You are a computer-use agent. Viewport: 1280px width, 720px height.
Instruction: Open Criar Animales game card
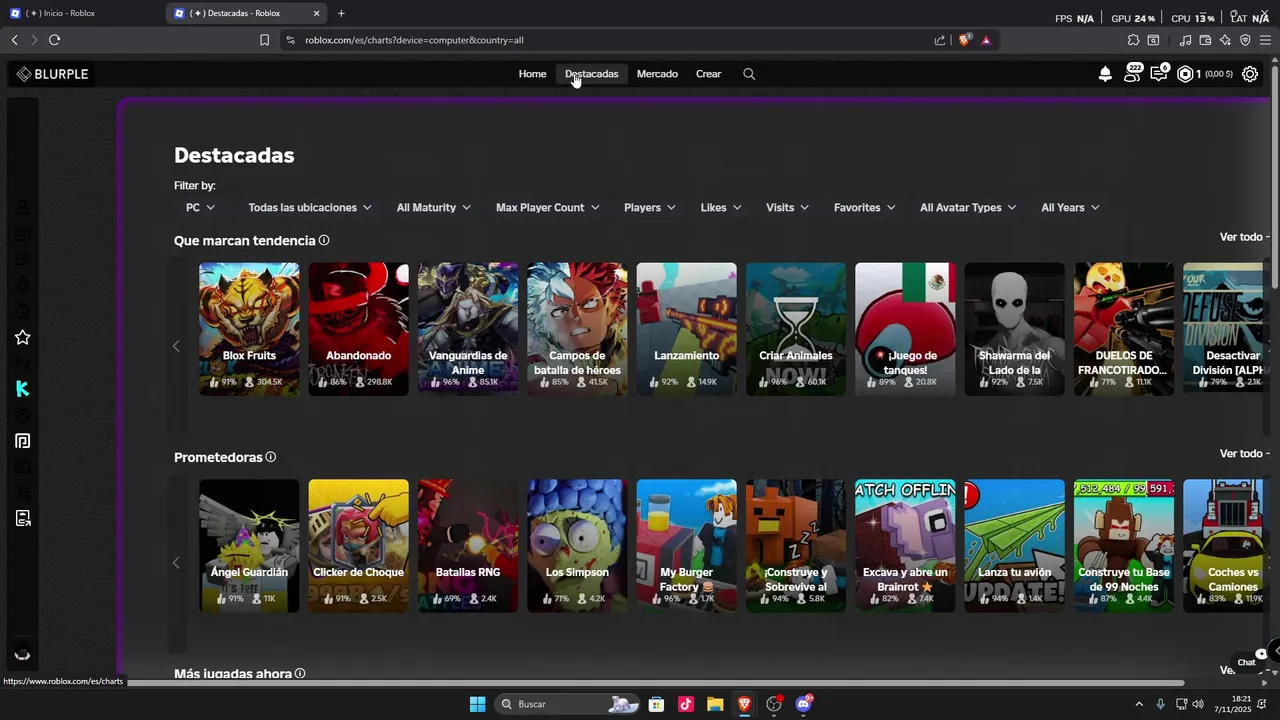click(x=796, y=329)
